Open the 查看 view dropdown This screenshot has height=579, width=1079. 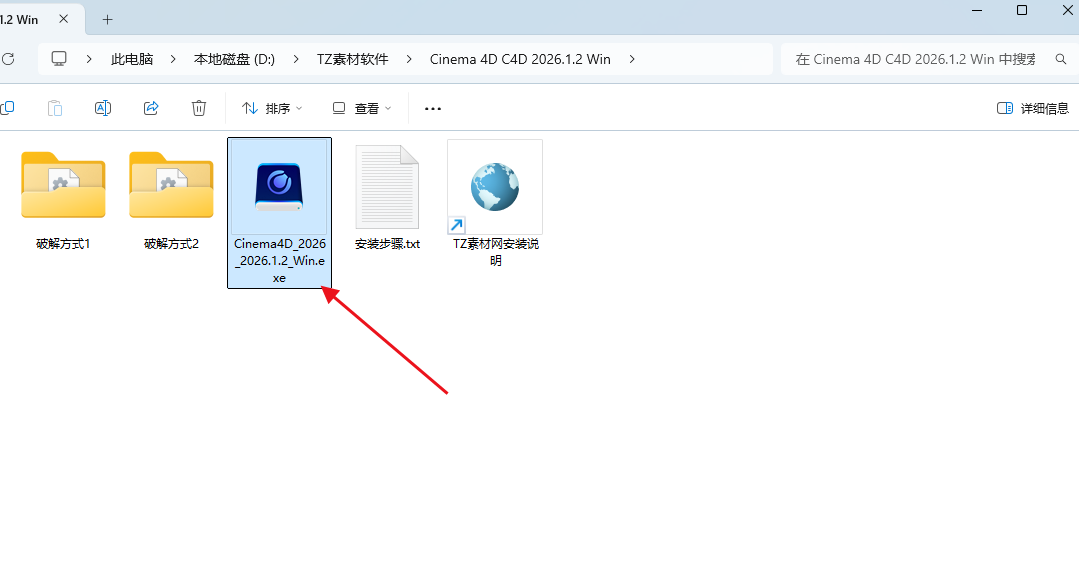coord(362,108)
